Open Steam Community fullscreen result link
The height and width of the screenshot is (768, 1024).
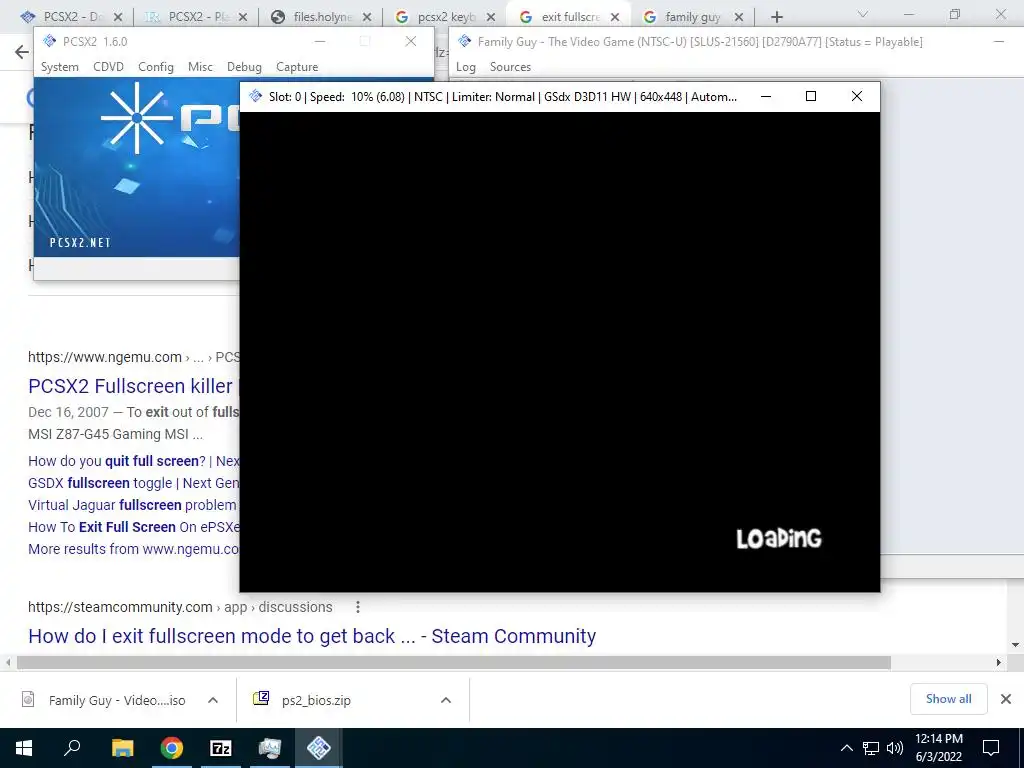click(312, 636)
